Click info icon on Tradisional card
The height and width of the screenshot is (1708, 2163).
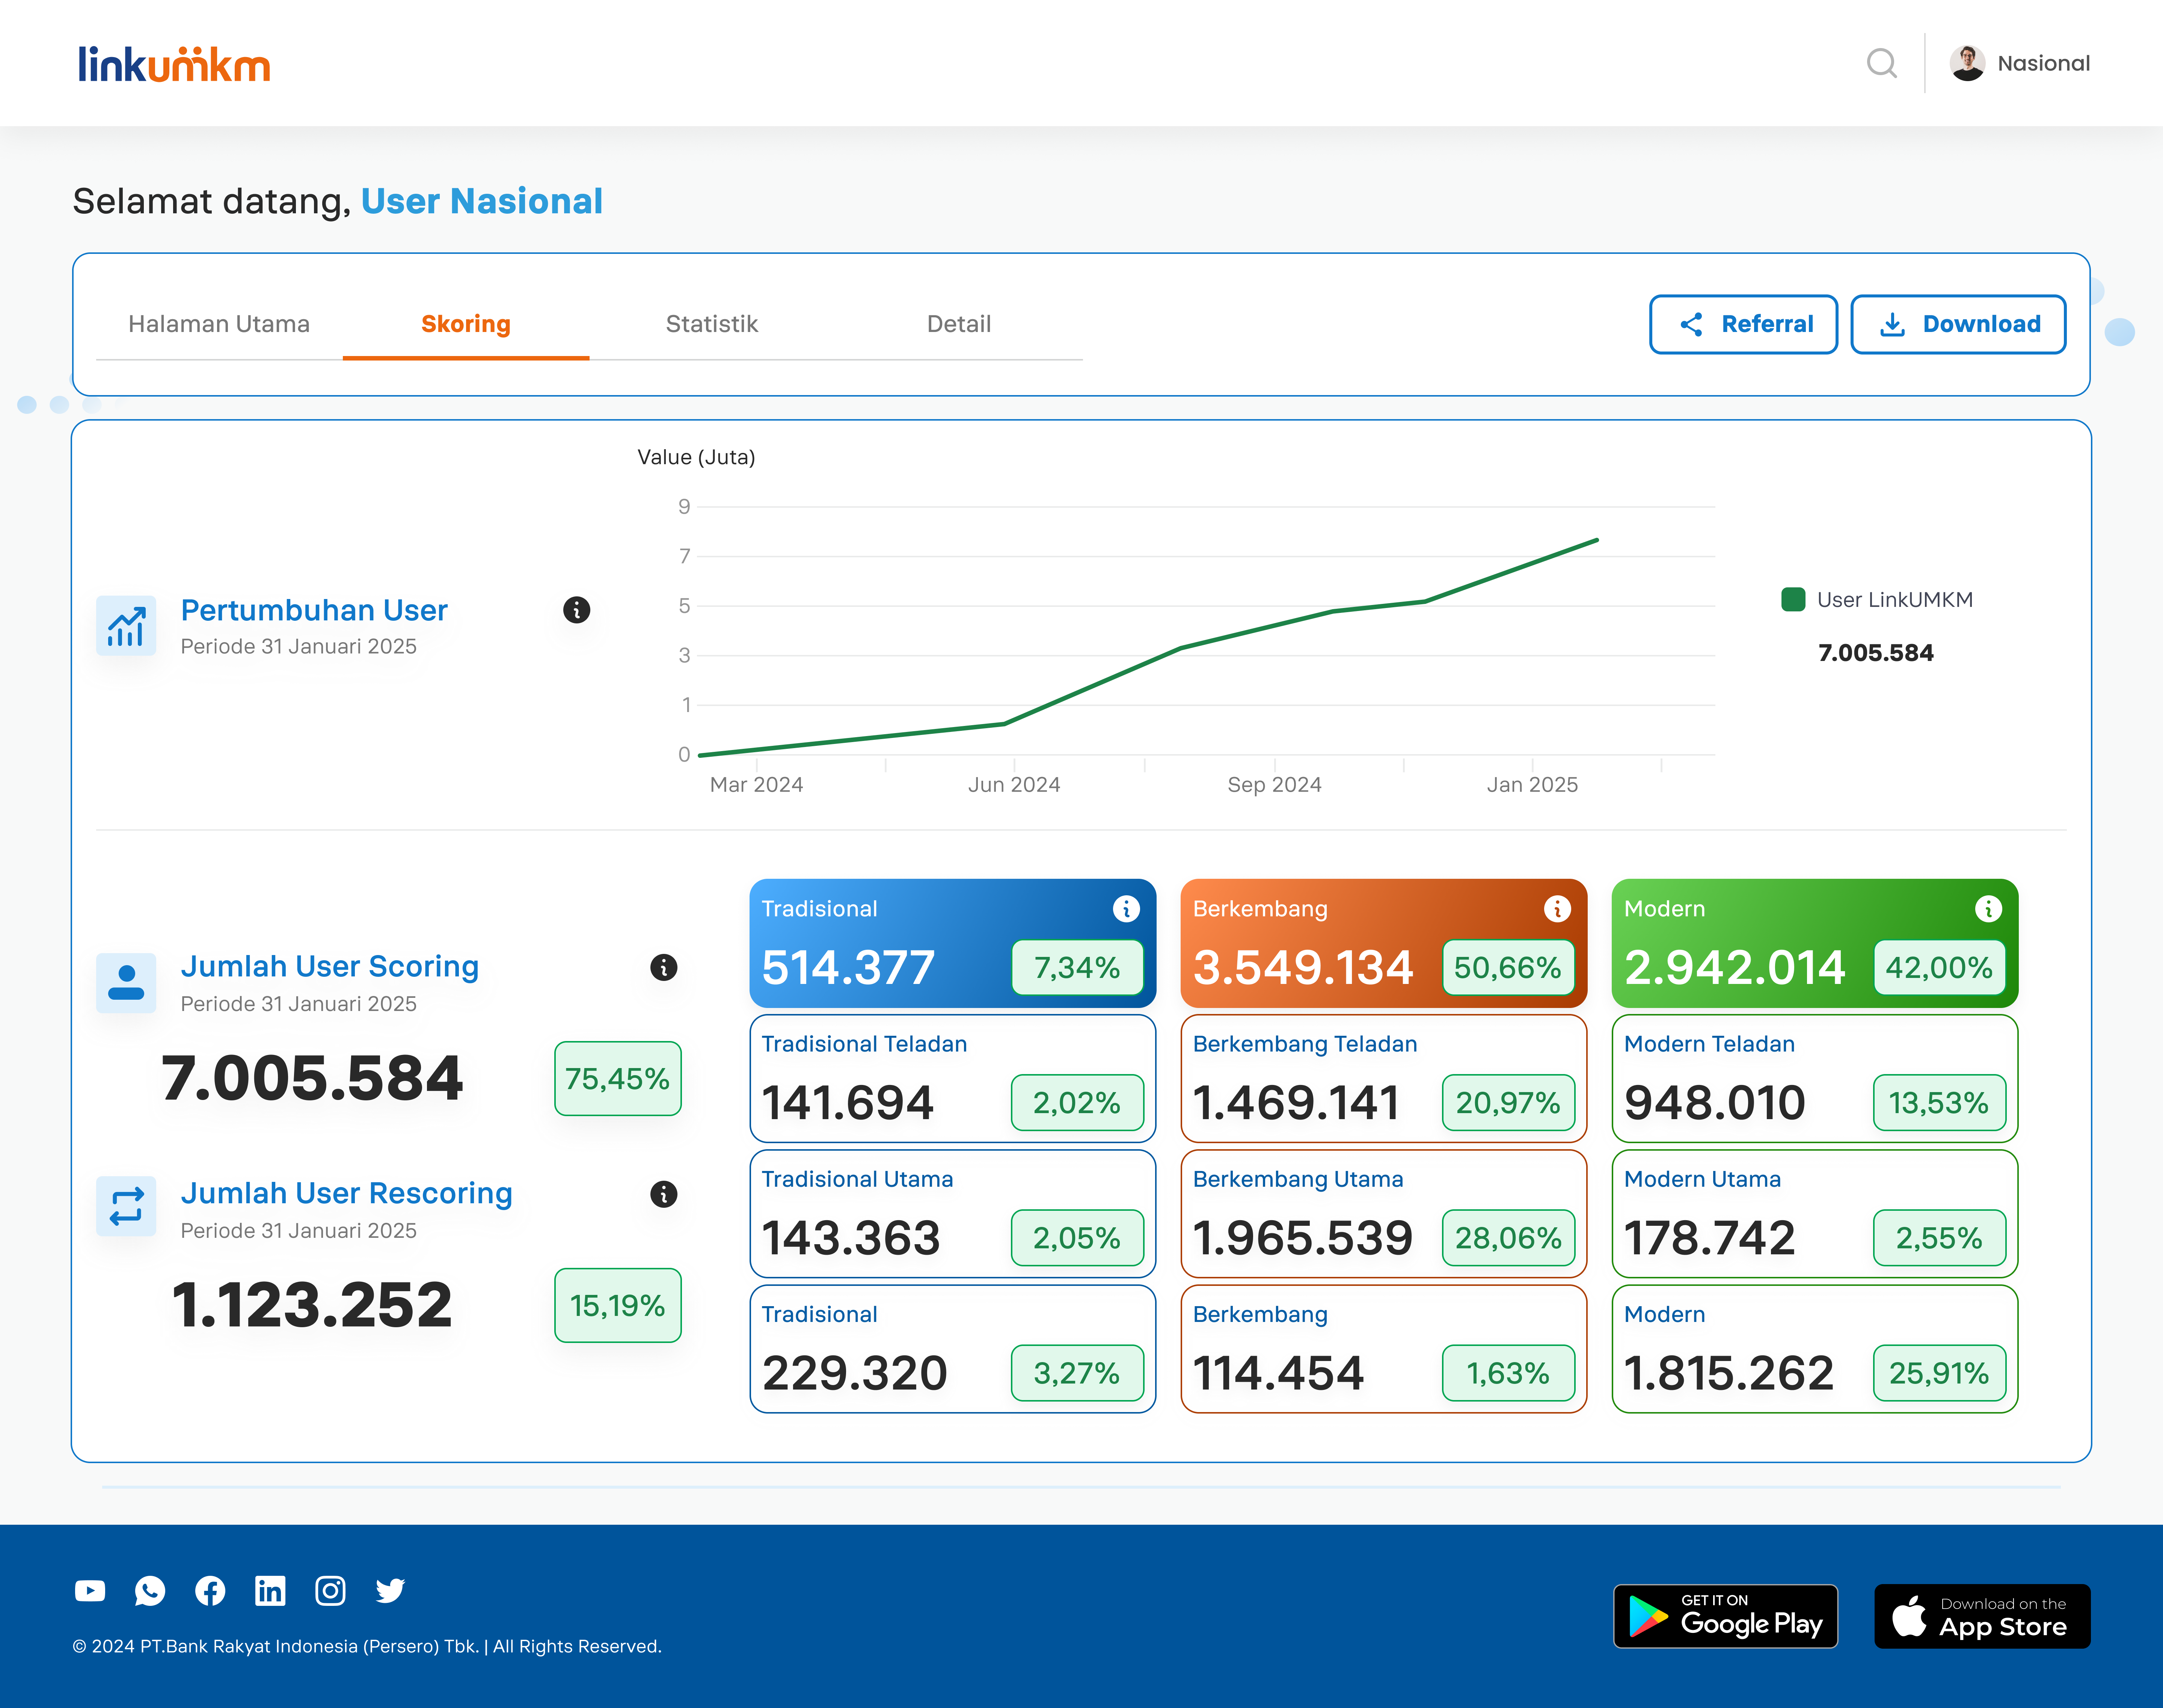tap(1126, 908)
